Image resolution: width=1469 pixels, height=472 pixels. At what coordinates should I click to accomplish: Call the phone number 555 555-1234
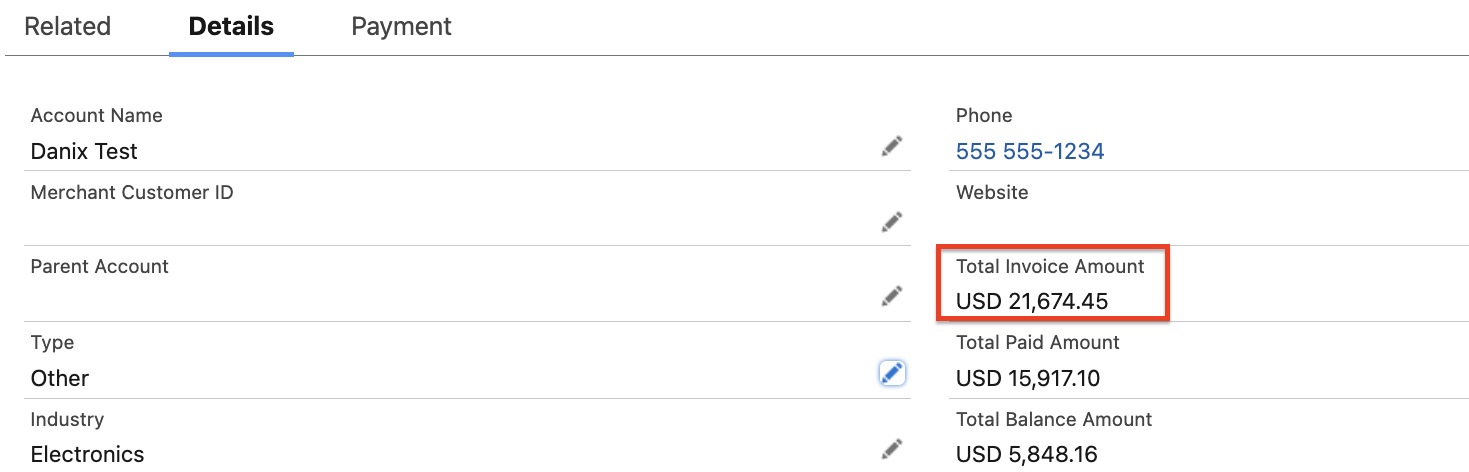[x=1029, y=152]
